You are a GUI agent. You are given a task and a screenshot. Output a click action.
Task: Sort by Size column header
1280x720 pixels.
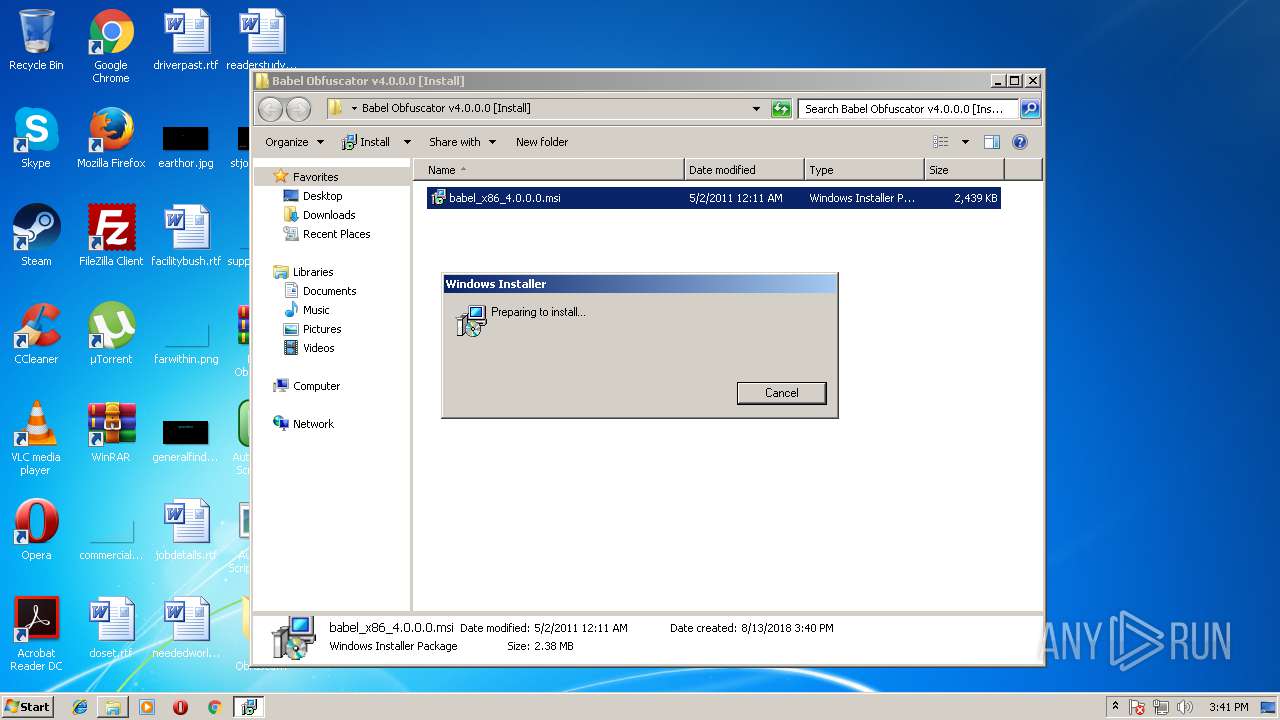[x=964, y=170]
